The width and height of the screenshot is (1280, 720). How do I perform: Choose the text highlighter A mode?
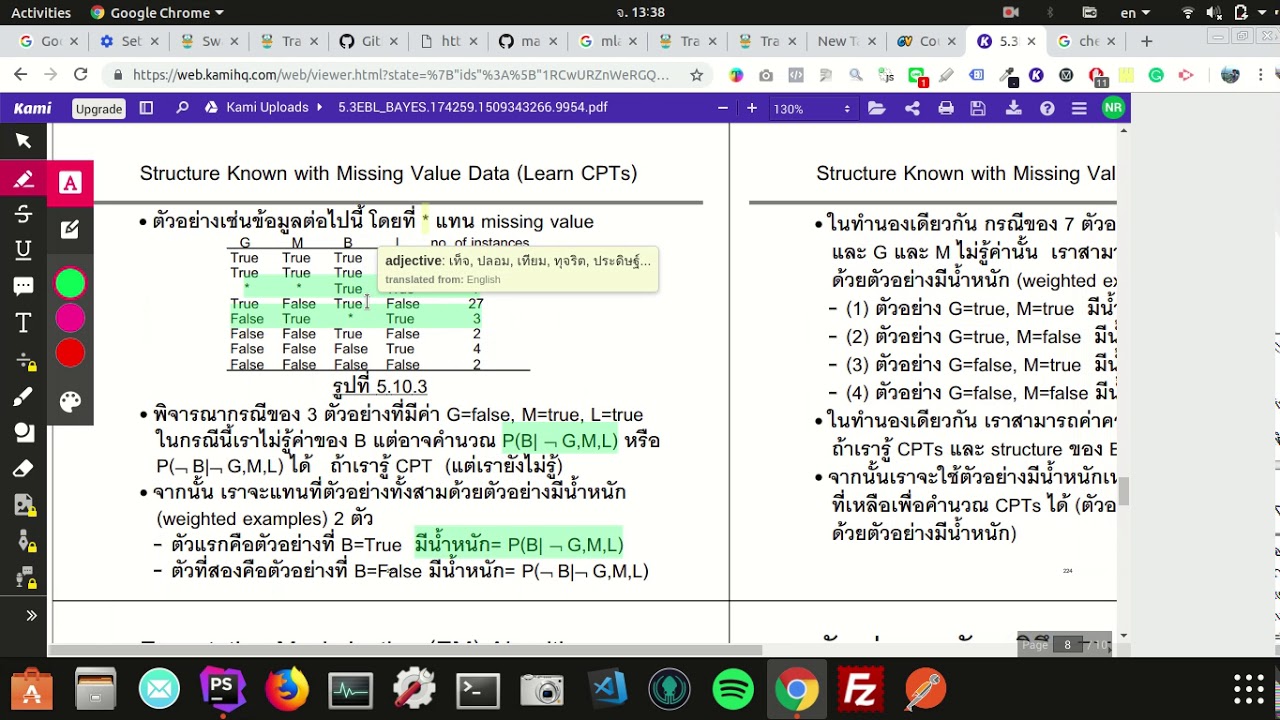click(70, 183)
